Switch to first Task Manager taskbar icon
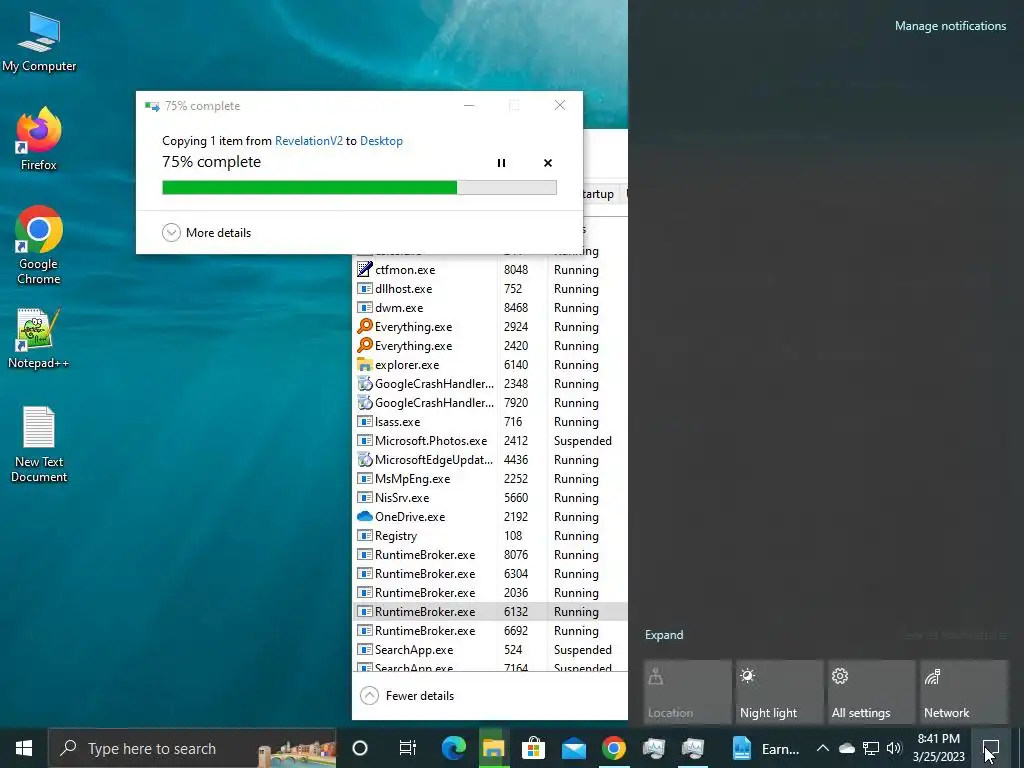 [653, 748]
